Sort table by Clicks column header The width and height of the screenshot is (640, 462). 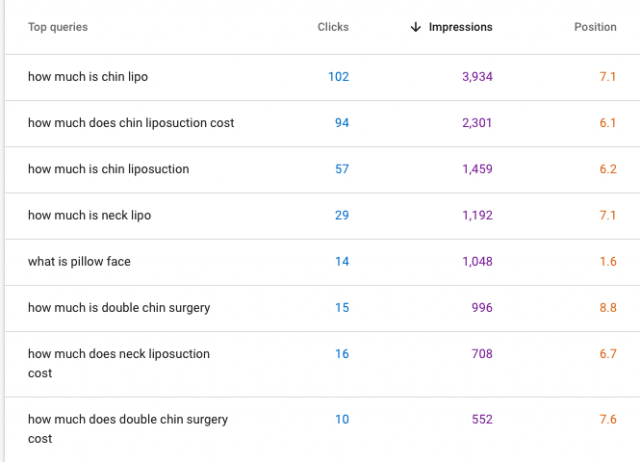[x=333, y=27]
